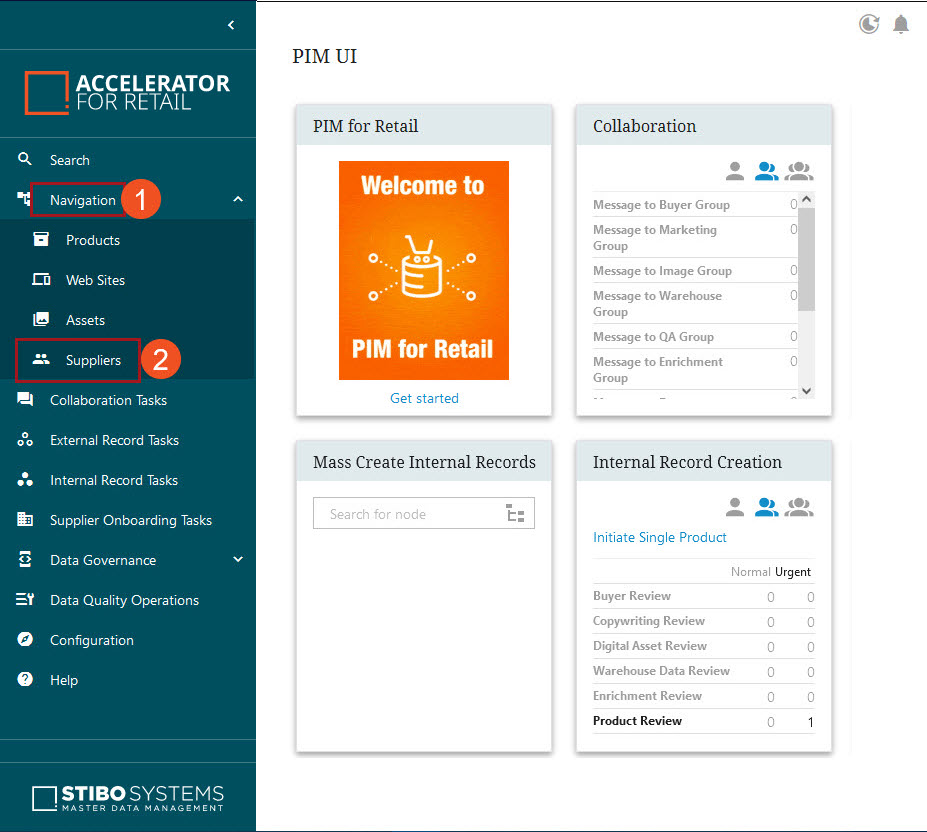The image size is (927, 832).
Task: Open Message to Buyer Group row
Action: pos(695,205)
